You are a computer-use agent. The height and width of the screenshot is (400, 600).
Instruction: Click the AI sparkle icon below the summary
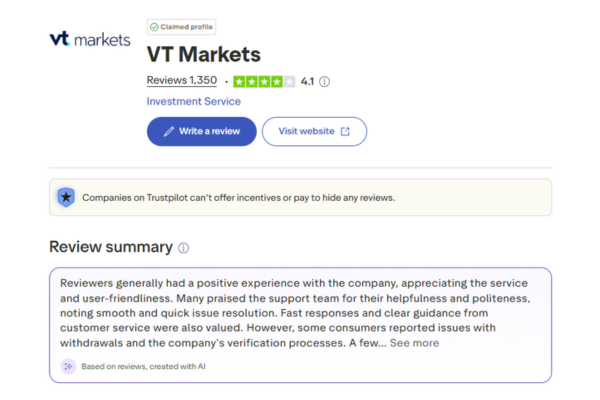68,366
